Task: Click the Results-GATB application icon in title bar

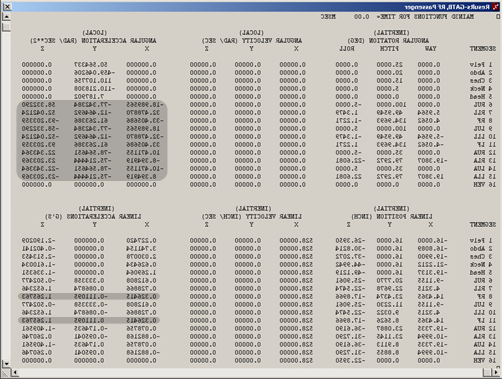Action: [x=496, y=7]
